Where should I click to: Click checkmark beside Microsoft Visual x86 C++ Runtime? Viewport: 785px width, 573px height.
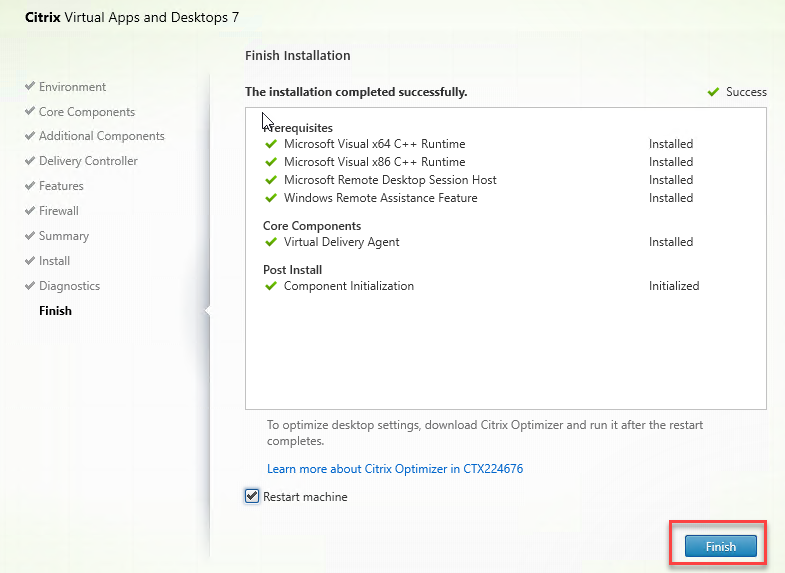click(270, 162)
